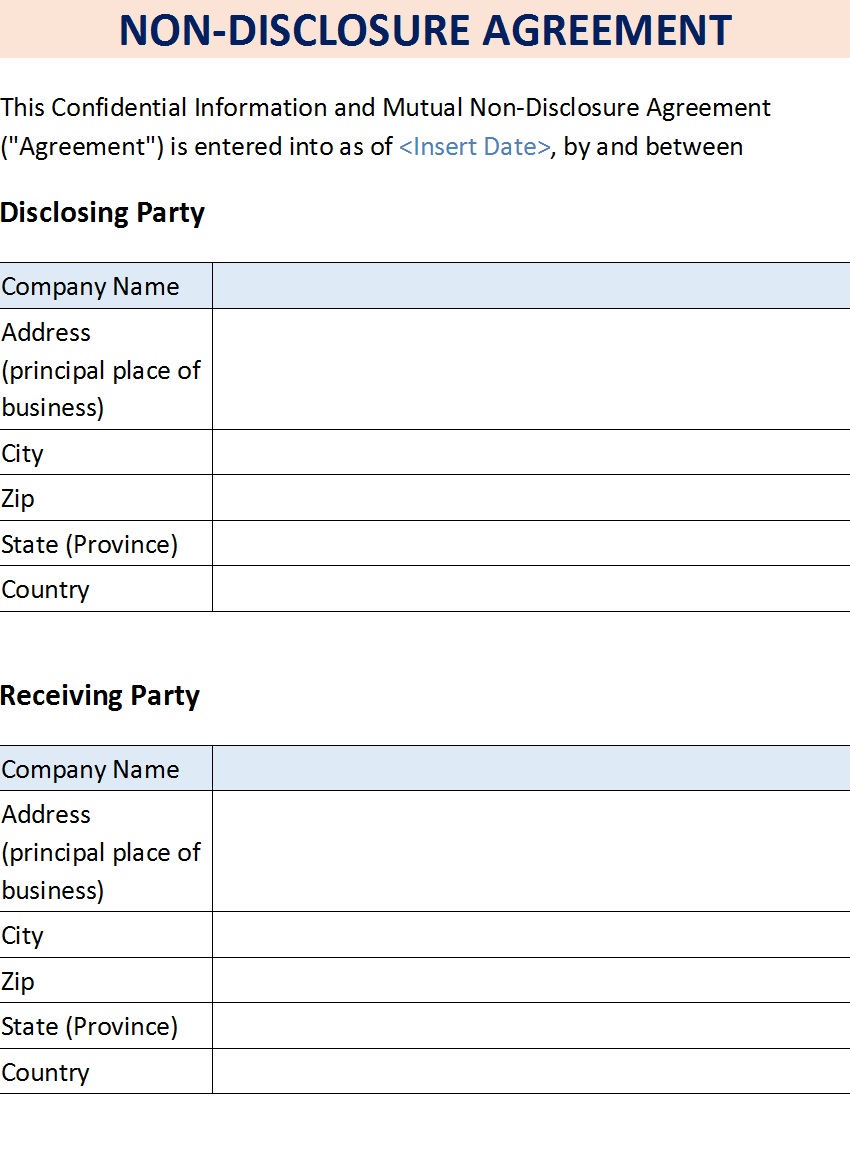Select the Disclosing Party Company Name field
This screenshot has height=1168, width=850.
(531, 286)
